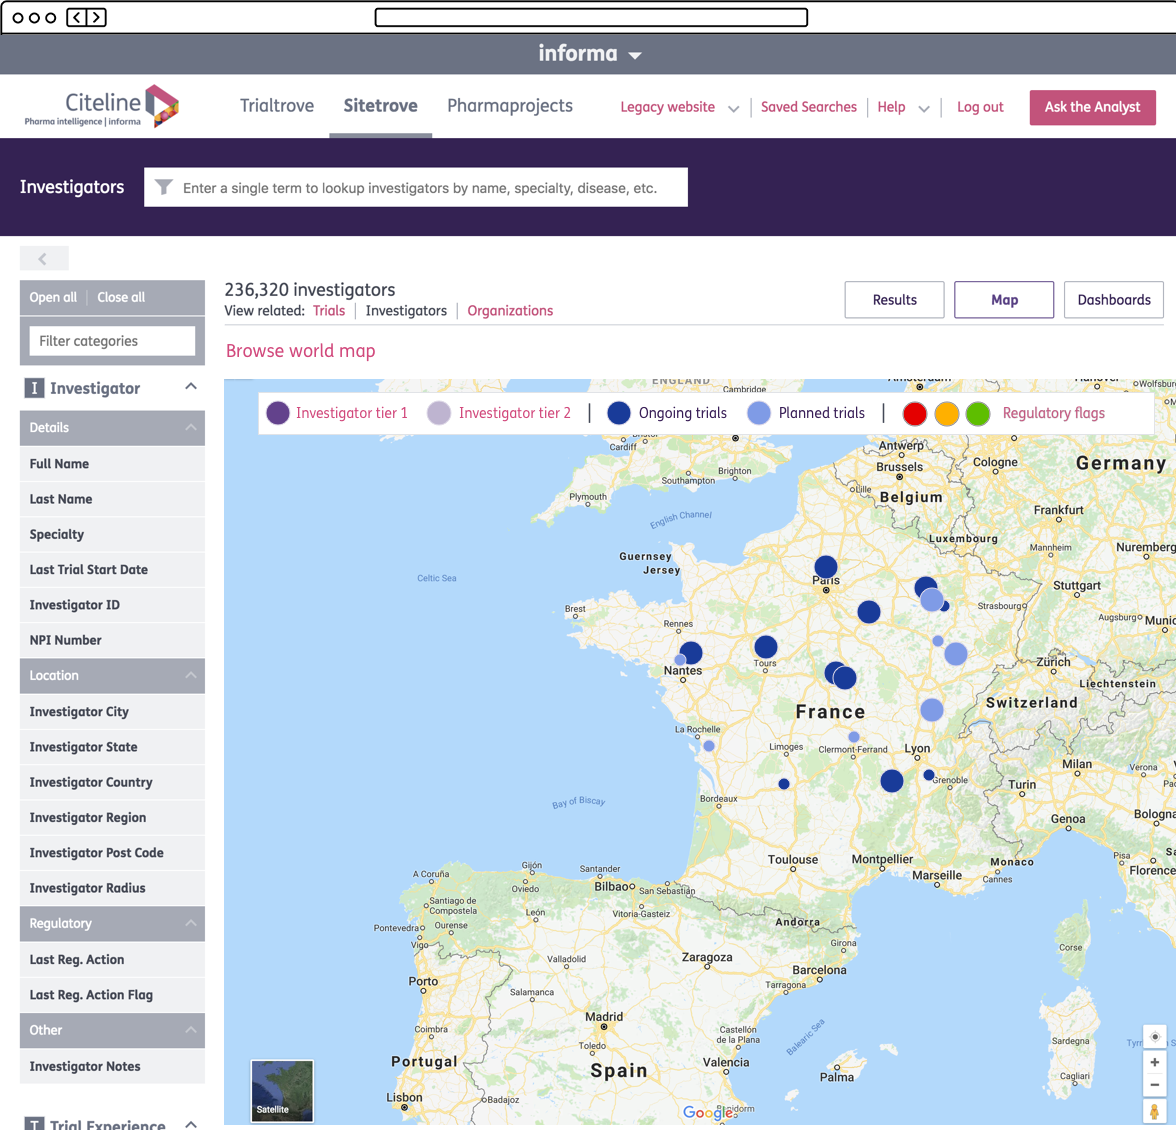
Task: Click the Street View pegman icon
Action: click(1154, 1112)
